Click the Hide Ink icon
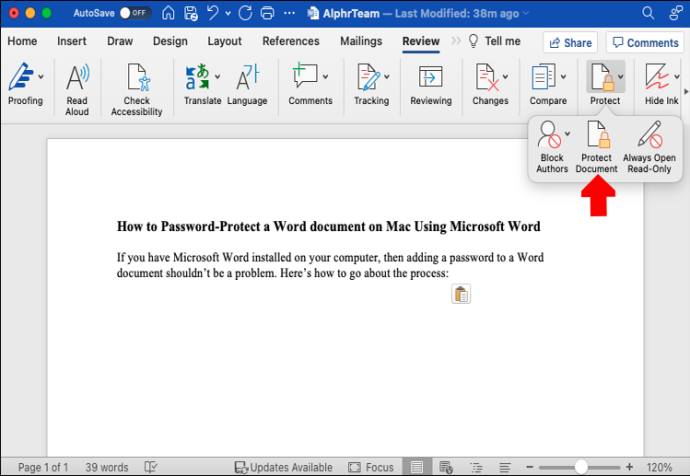This screenshot has height=476, width=690. coord(657,77)
